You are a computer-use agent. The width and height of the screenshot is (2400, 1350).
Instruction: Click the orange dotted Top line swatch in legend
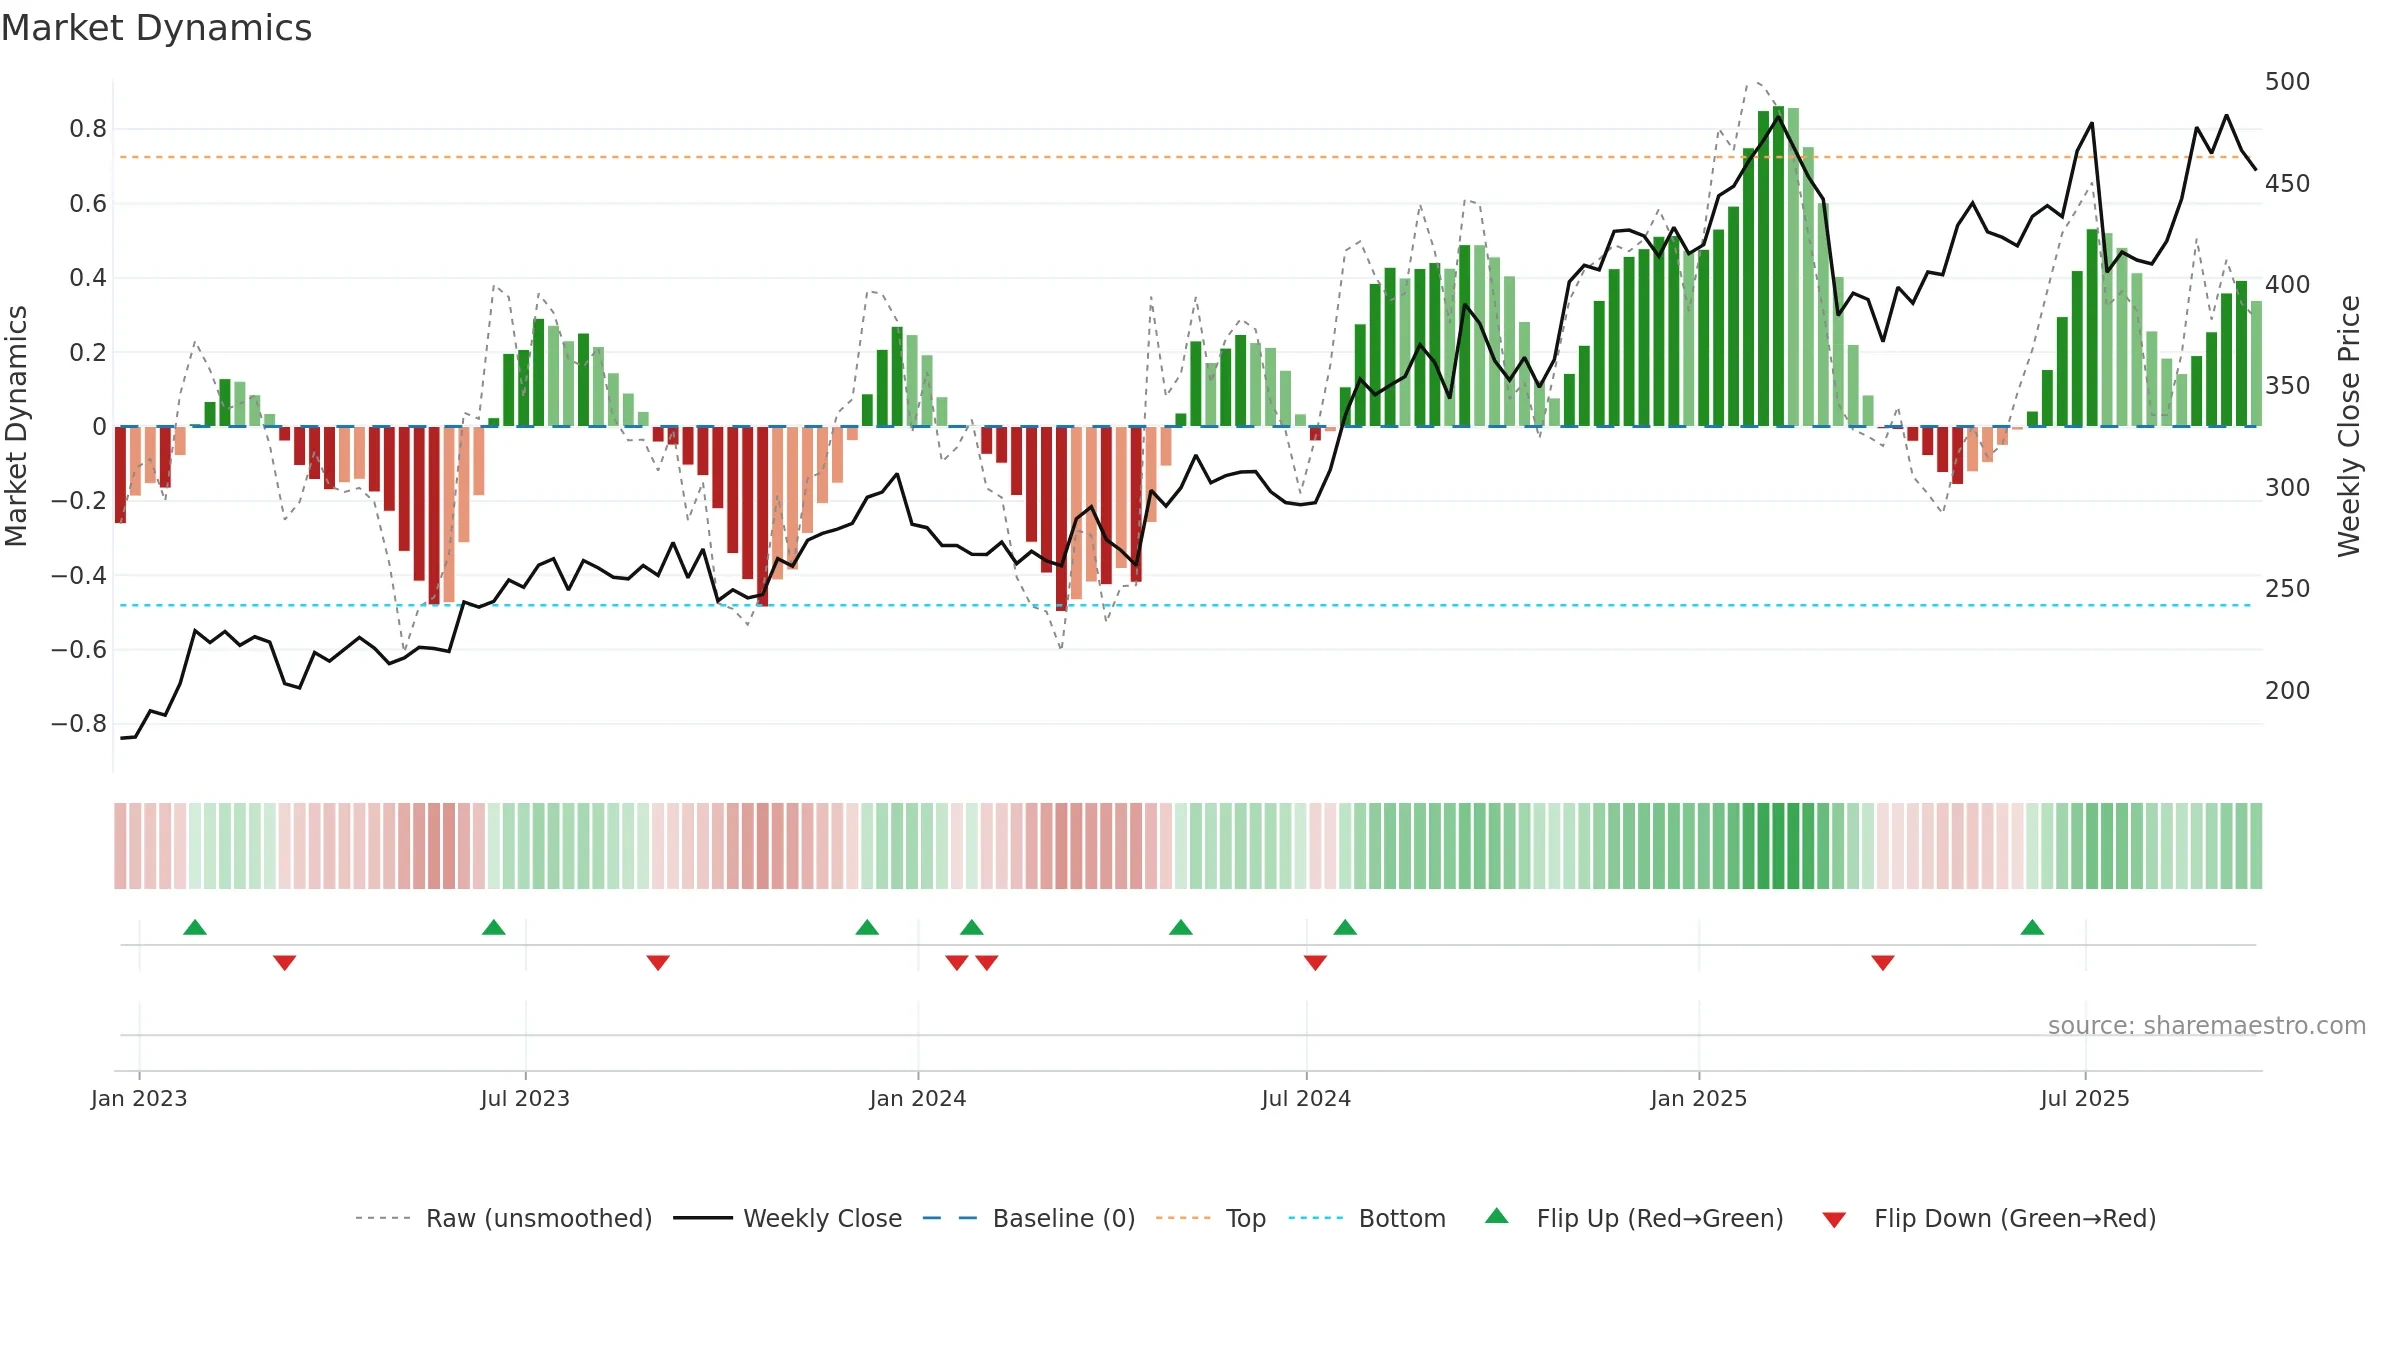tap(1183, 1218)
